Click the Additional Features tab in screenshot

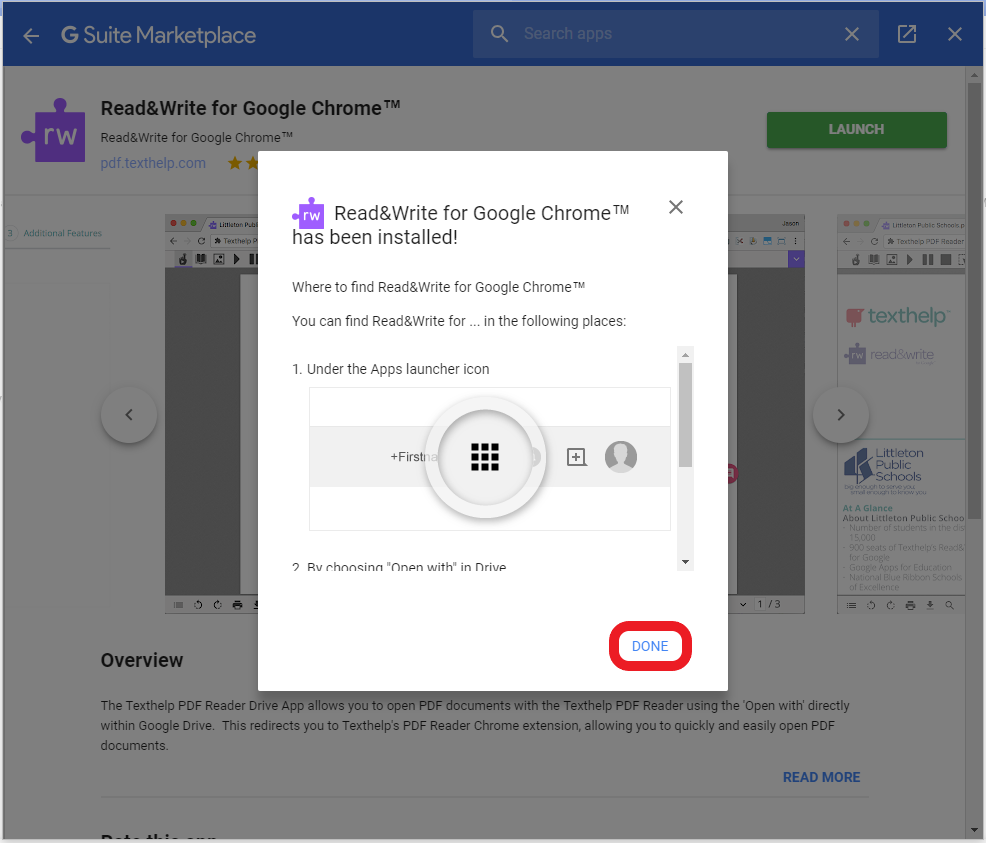click(62, 233)
